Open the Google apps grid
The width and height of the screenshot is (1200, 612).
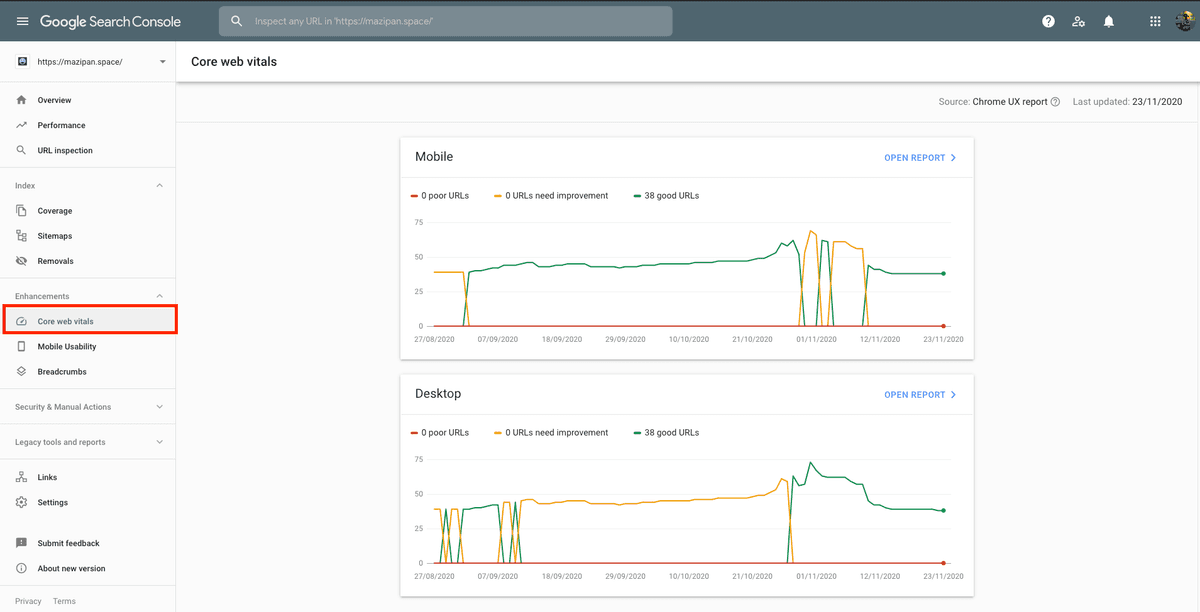(1155, 21)
